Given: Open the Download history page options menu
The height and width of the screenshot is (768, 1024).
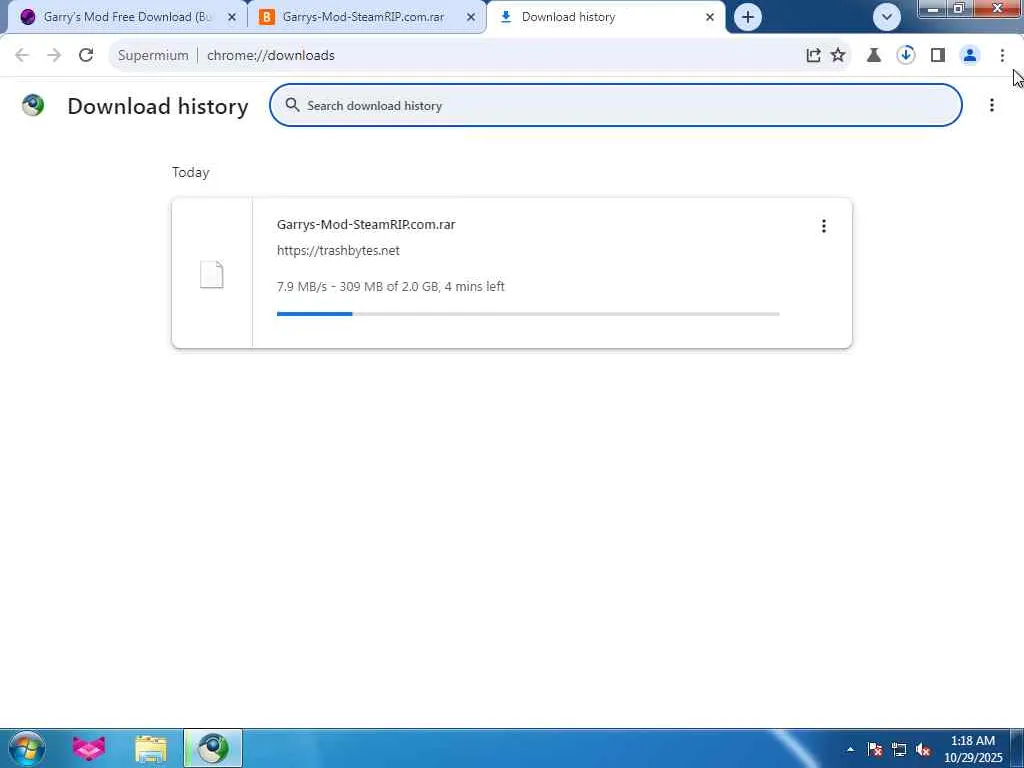Looking at the screenshot, I should point(991,105).
